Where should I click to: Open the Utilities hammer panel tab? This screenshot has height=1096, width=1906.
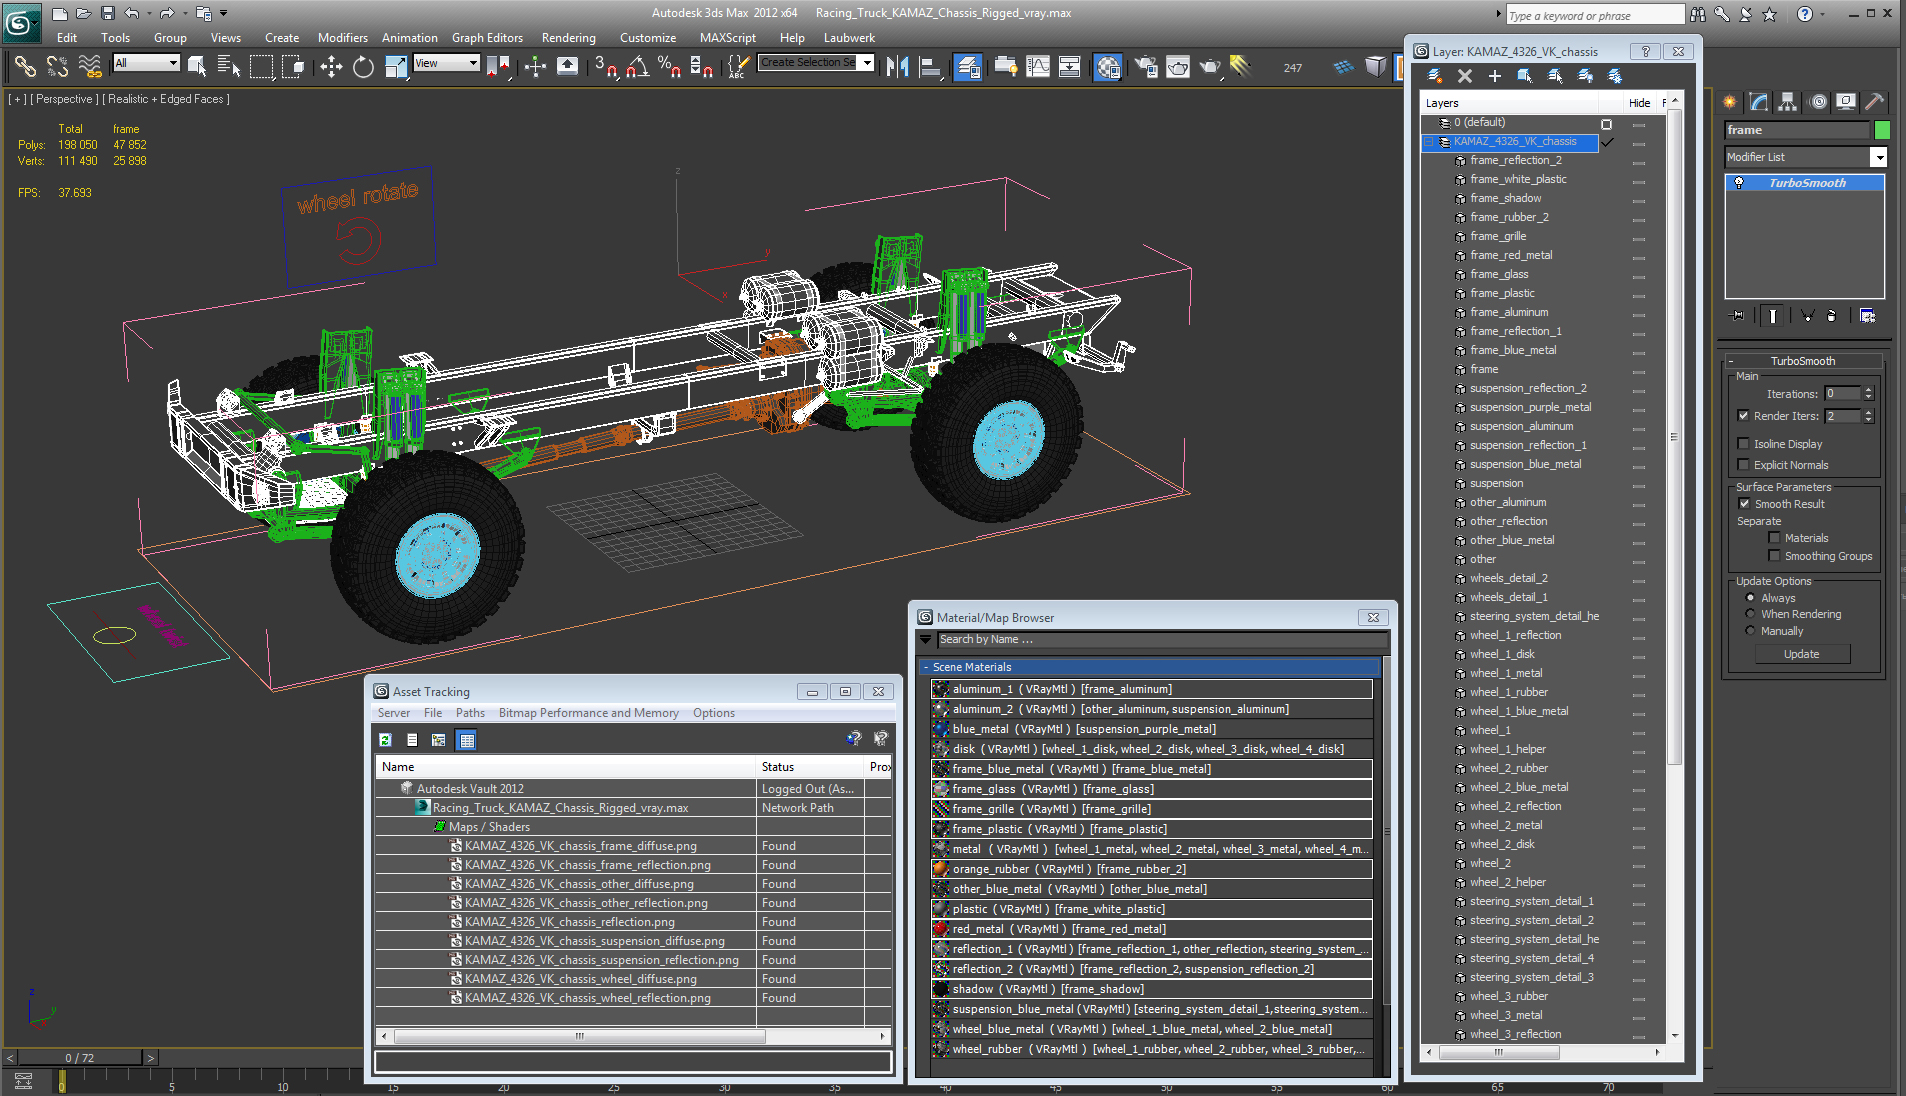[x=1874, y=102]
